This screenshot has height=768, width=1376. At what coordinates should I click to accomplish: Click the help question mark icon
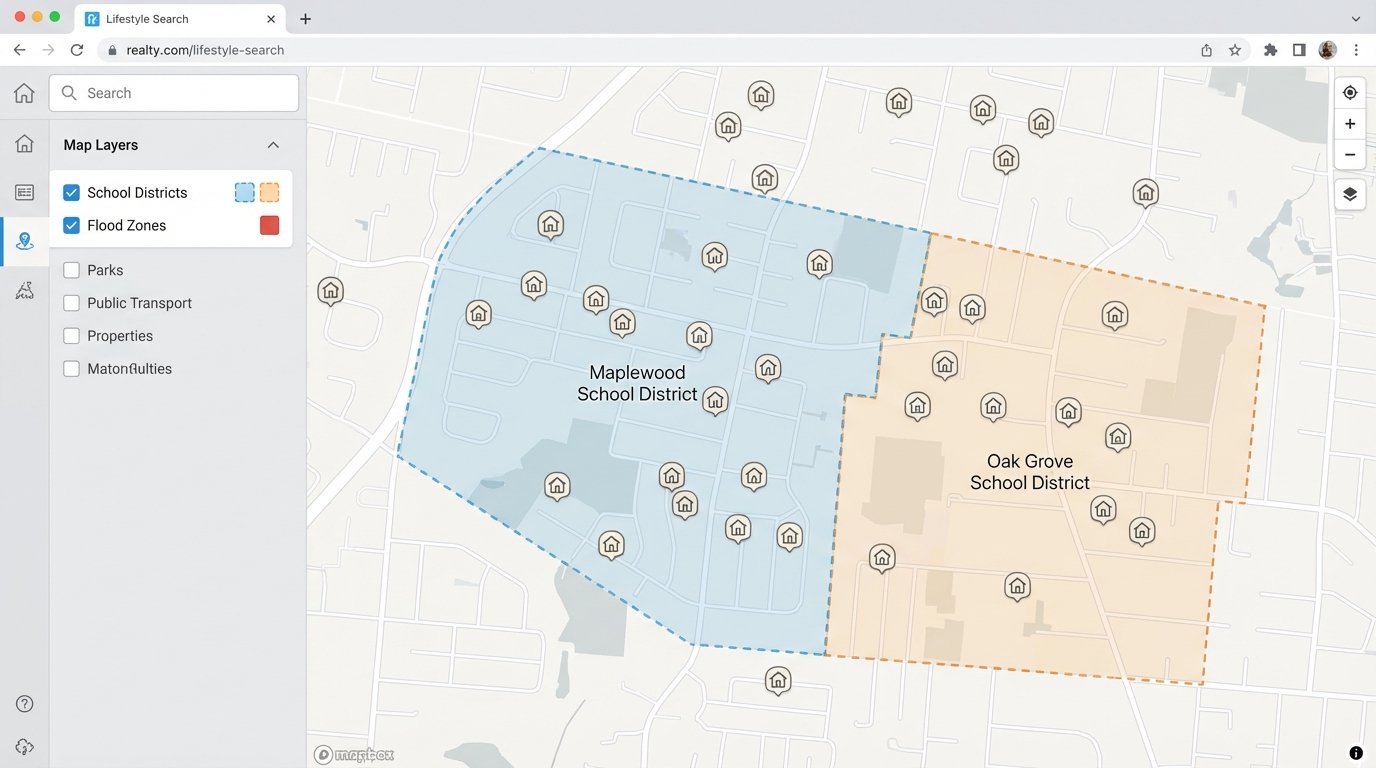[x=24, y=703]
